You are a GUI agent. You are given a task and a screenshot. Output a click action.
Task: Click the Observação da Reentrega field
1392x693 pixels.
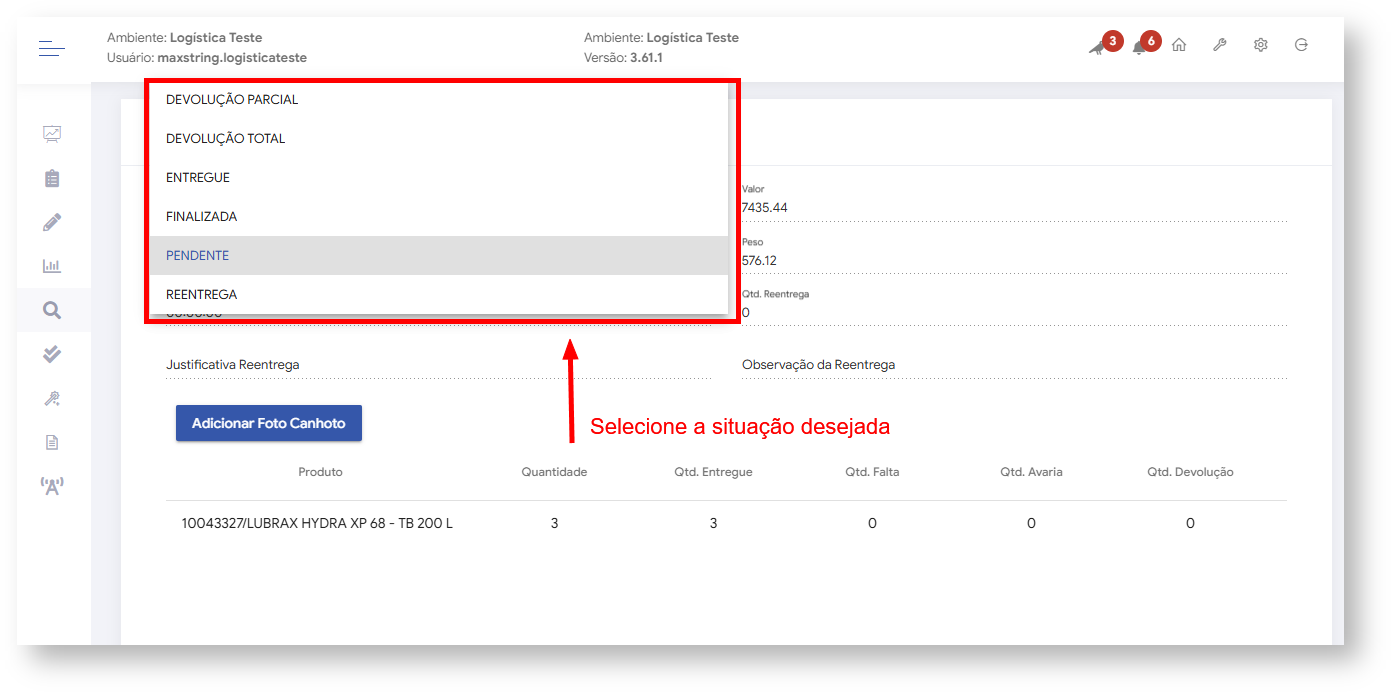click(1014, 365)
